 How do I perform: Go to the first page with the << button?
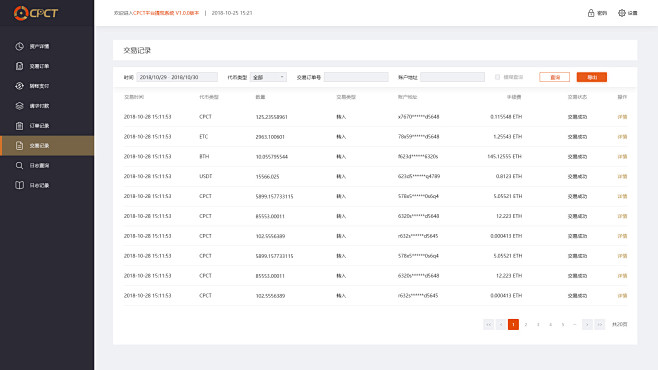click(x=488, y=324)
